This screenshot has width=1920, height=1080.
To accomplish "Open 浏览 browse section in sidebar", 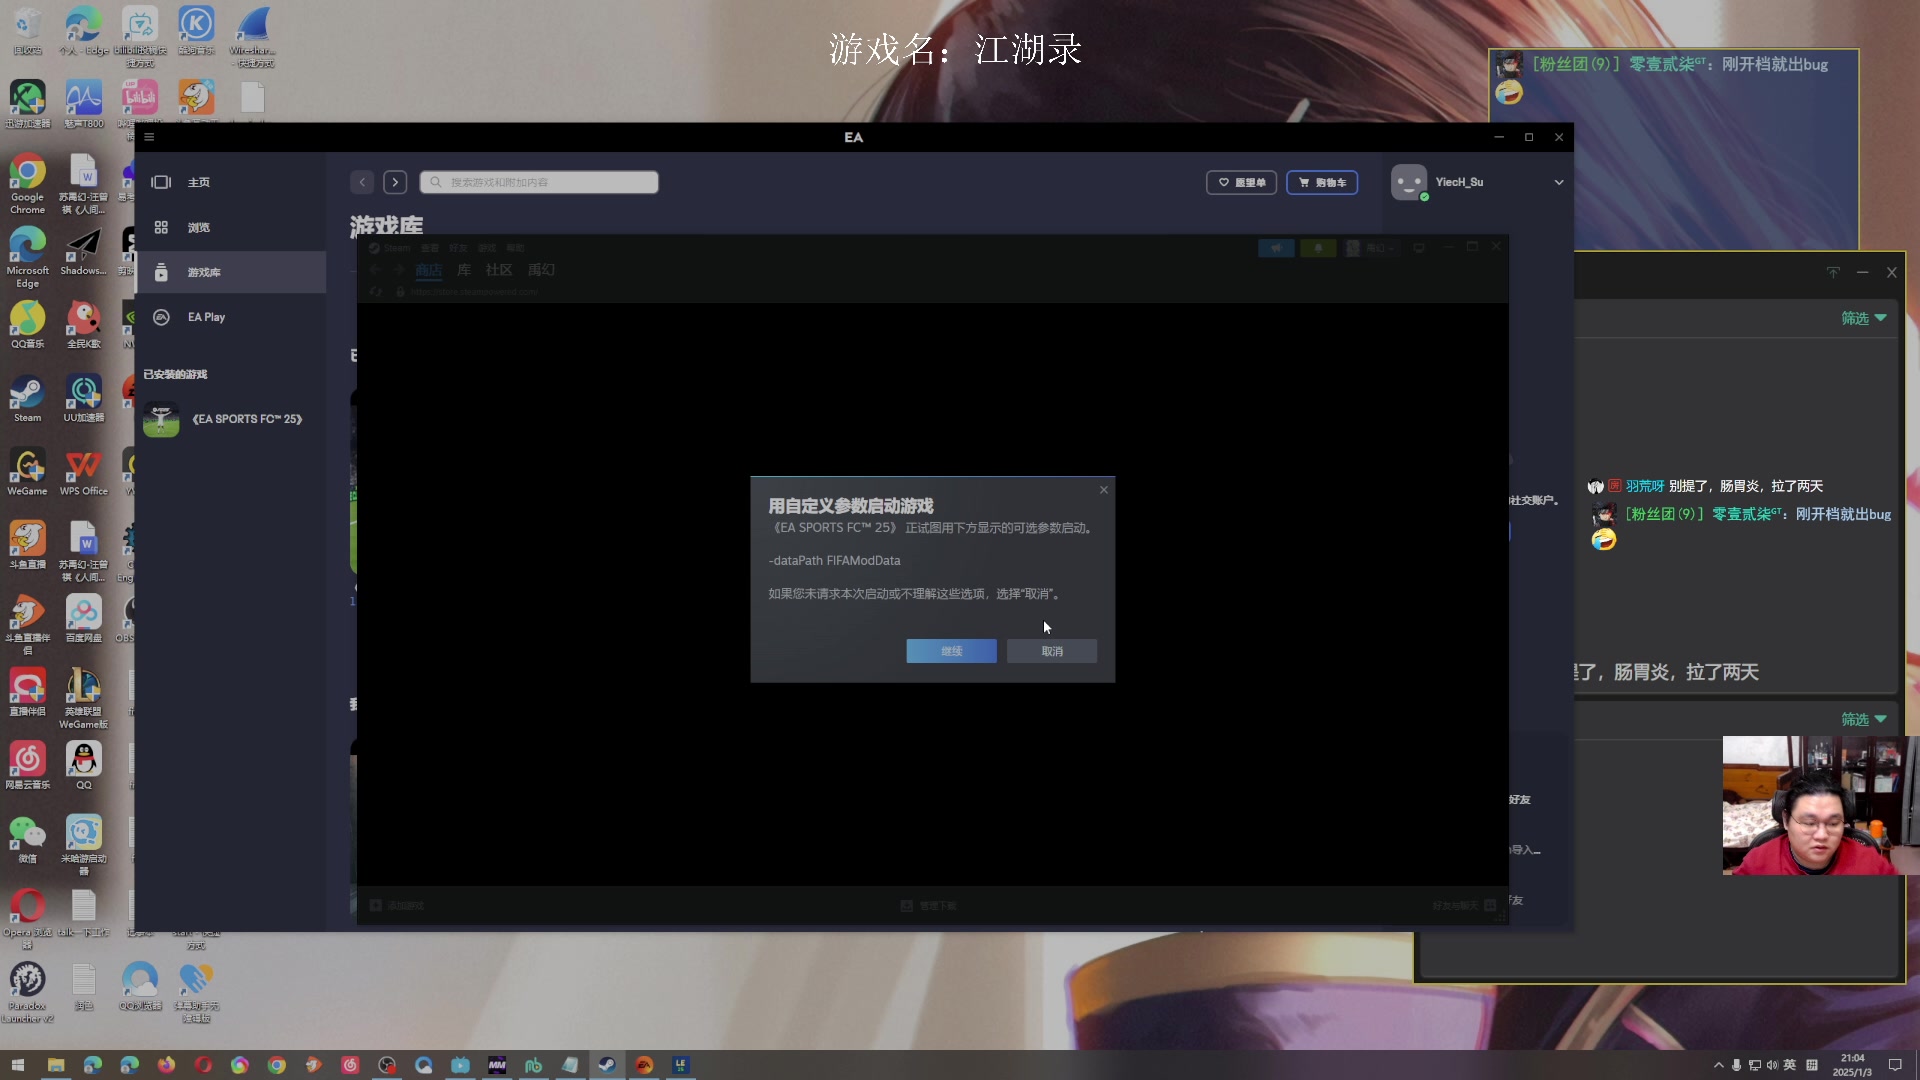I will tap(198, 228).
